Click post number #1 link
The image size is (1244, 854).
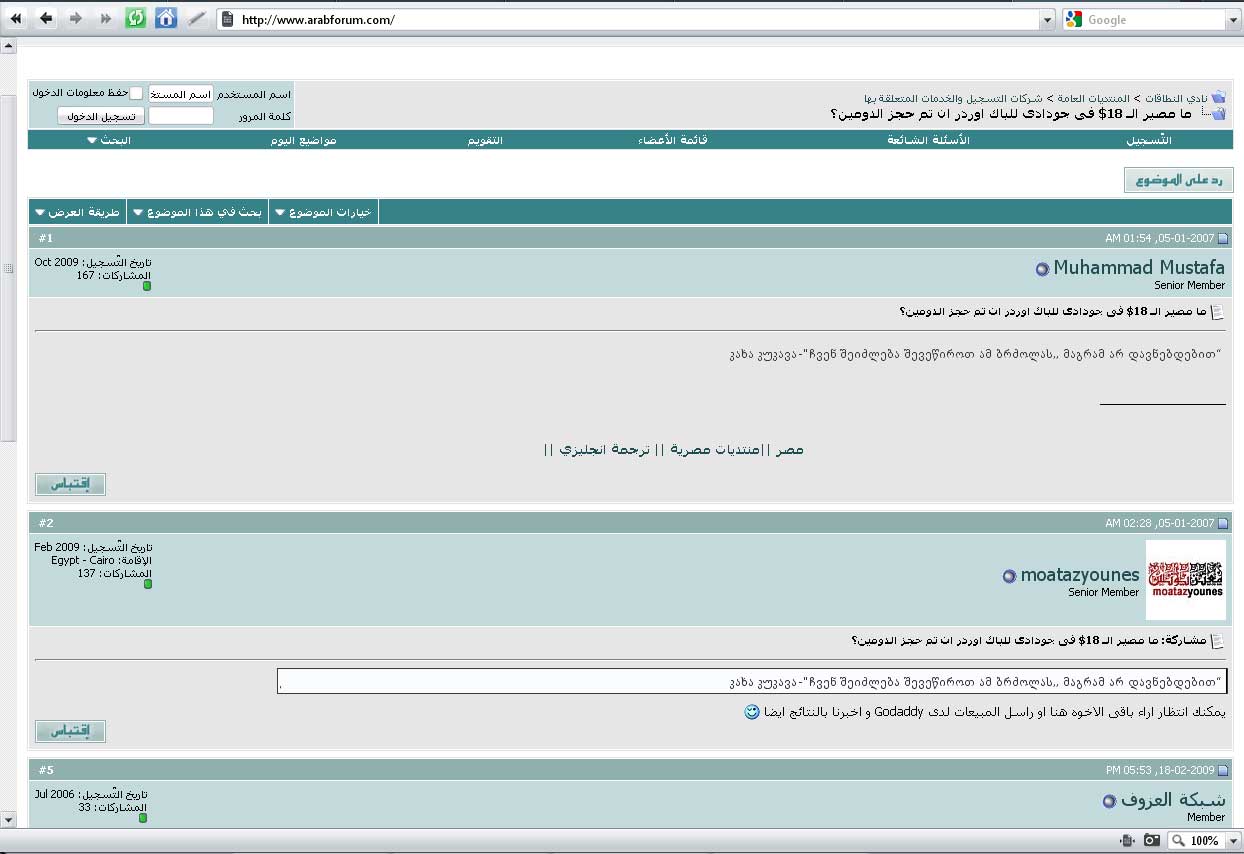tap(46, 238)
